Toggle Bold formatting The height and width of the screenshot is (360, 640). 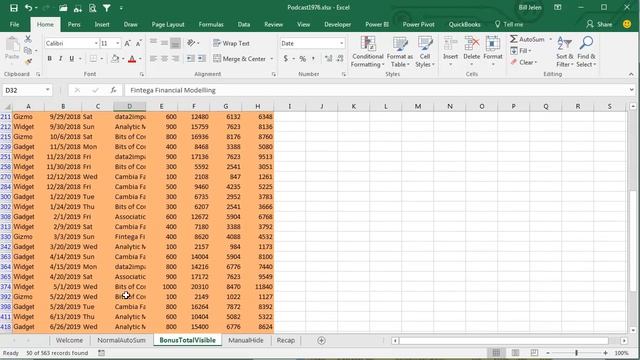49,59
